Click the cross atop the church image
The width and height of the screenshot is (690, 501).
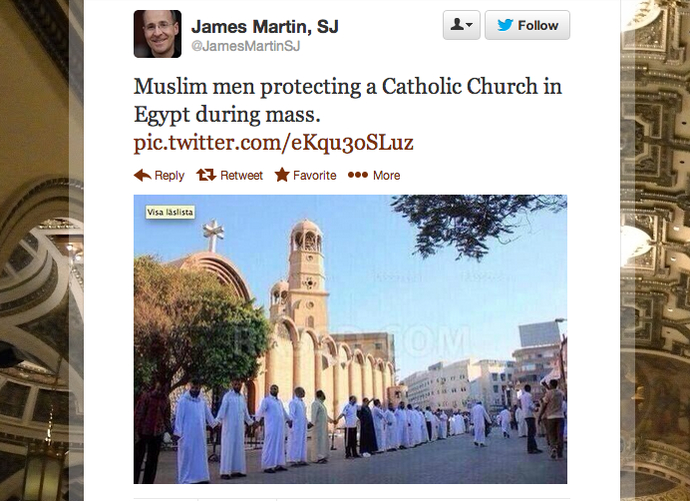pos(213,235)
